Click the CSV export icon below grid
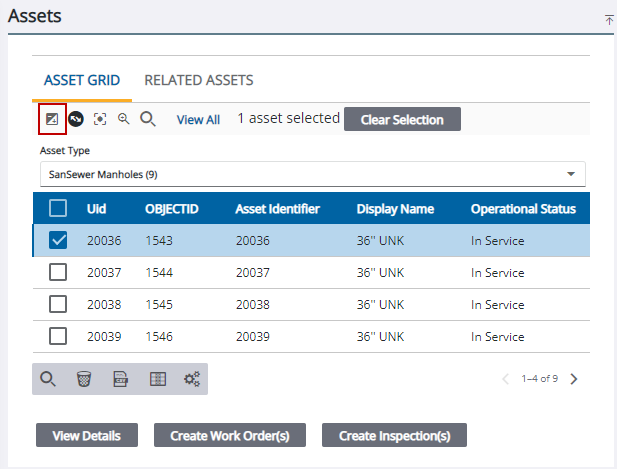Image resolution: width=617 pixels, height=469 pixels. [x=120, y=379]
